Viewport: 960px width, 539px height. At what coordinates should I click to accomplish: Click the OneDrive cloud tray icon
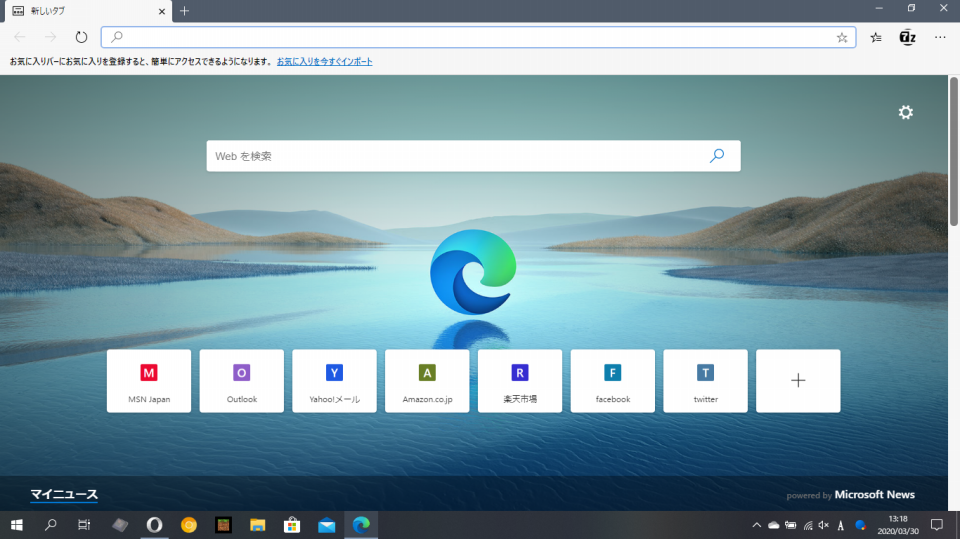774,525
